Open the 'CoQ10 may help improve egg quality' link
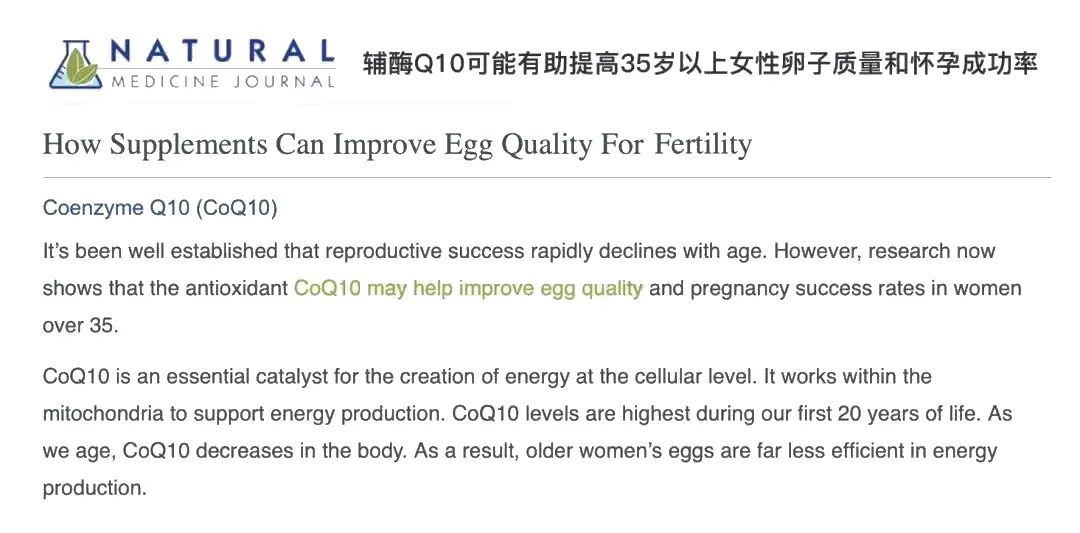1080x533 pixels. (468, 288)
